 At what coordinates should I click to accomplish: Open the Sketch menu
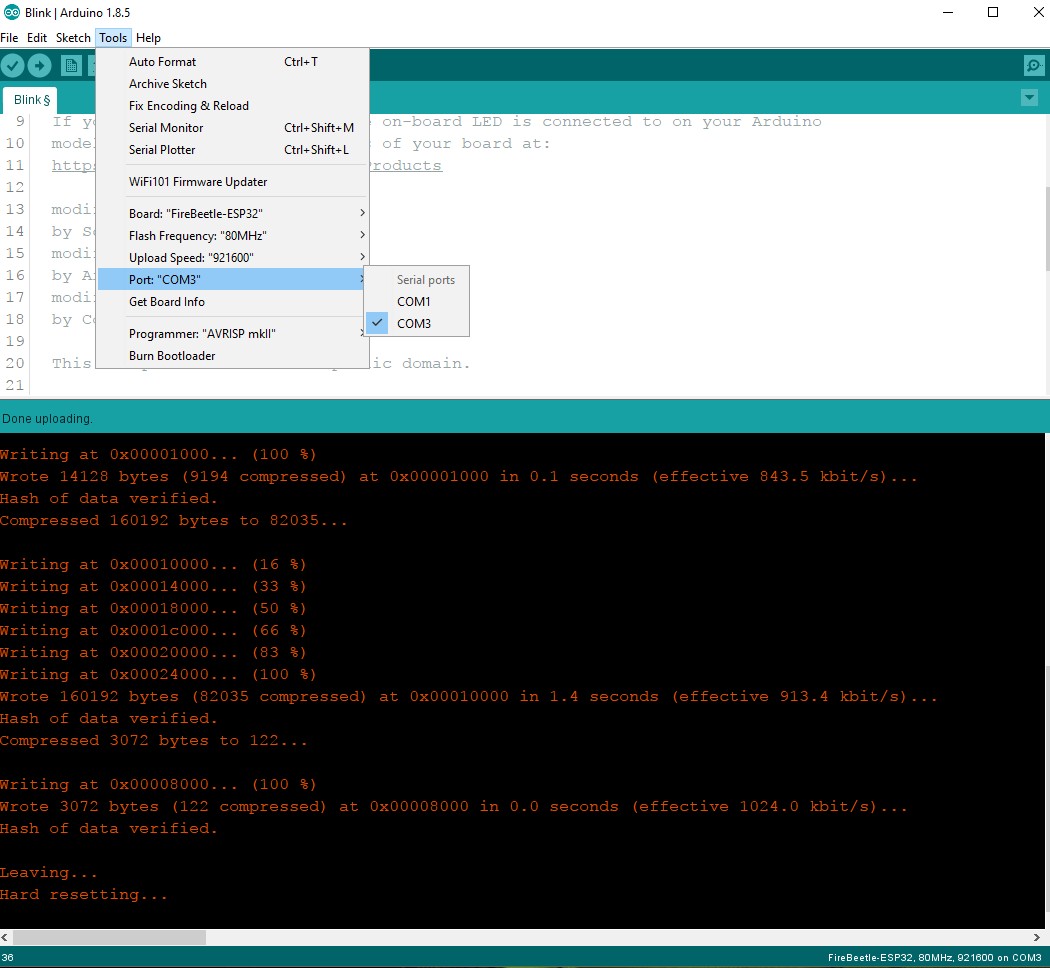[x=73, y=38]
